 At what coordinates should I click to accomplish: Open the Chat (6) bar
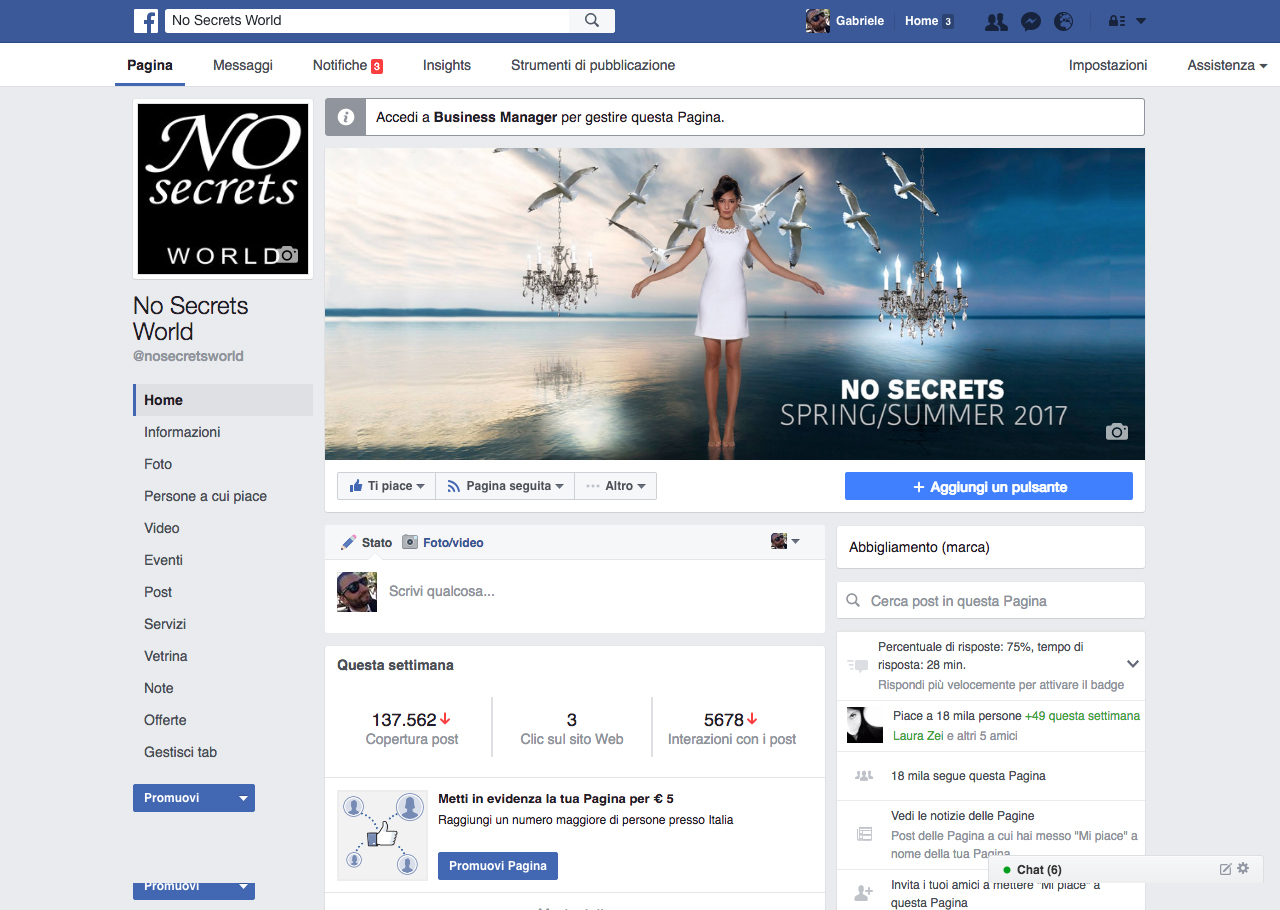(x=1126, y=869)
